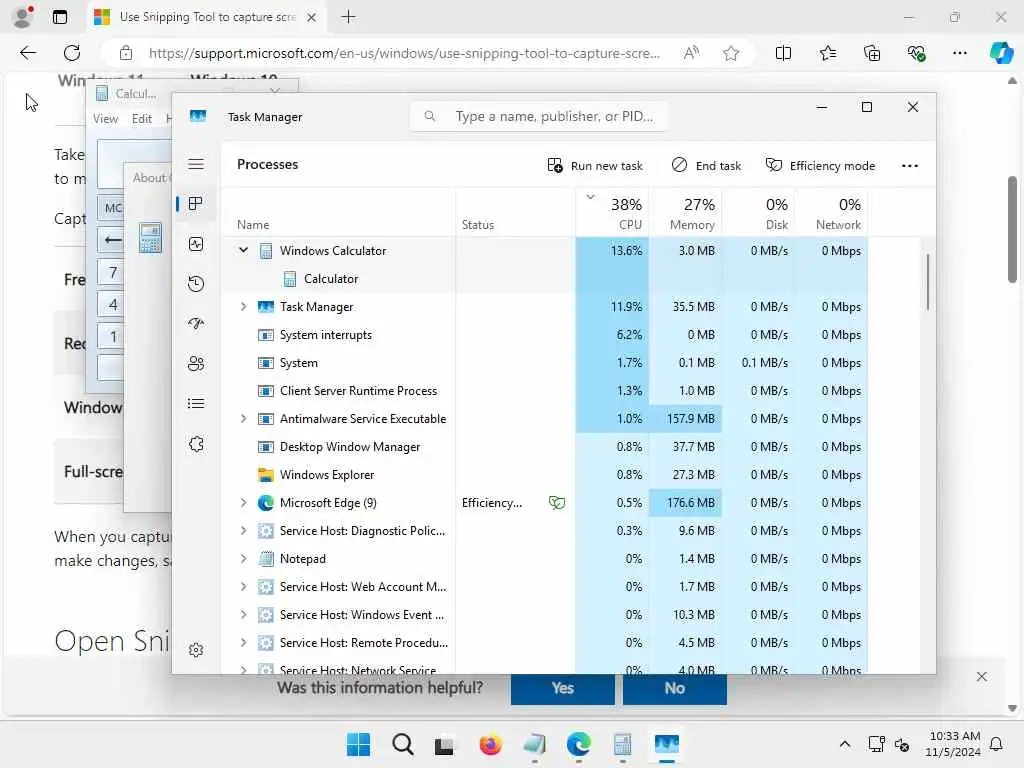Click the Microsoft Edge process icon
The width and height of the screenshot is (1024, 768).
click(266, 503)
